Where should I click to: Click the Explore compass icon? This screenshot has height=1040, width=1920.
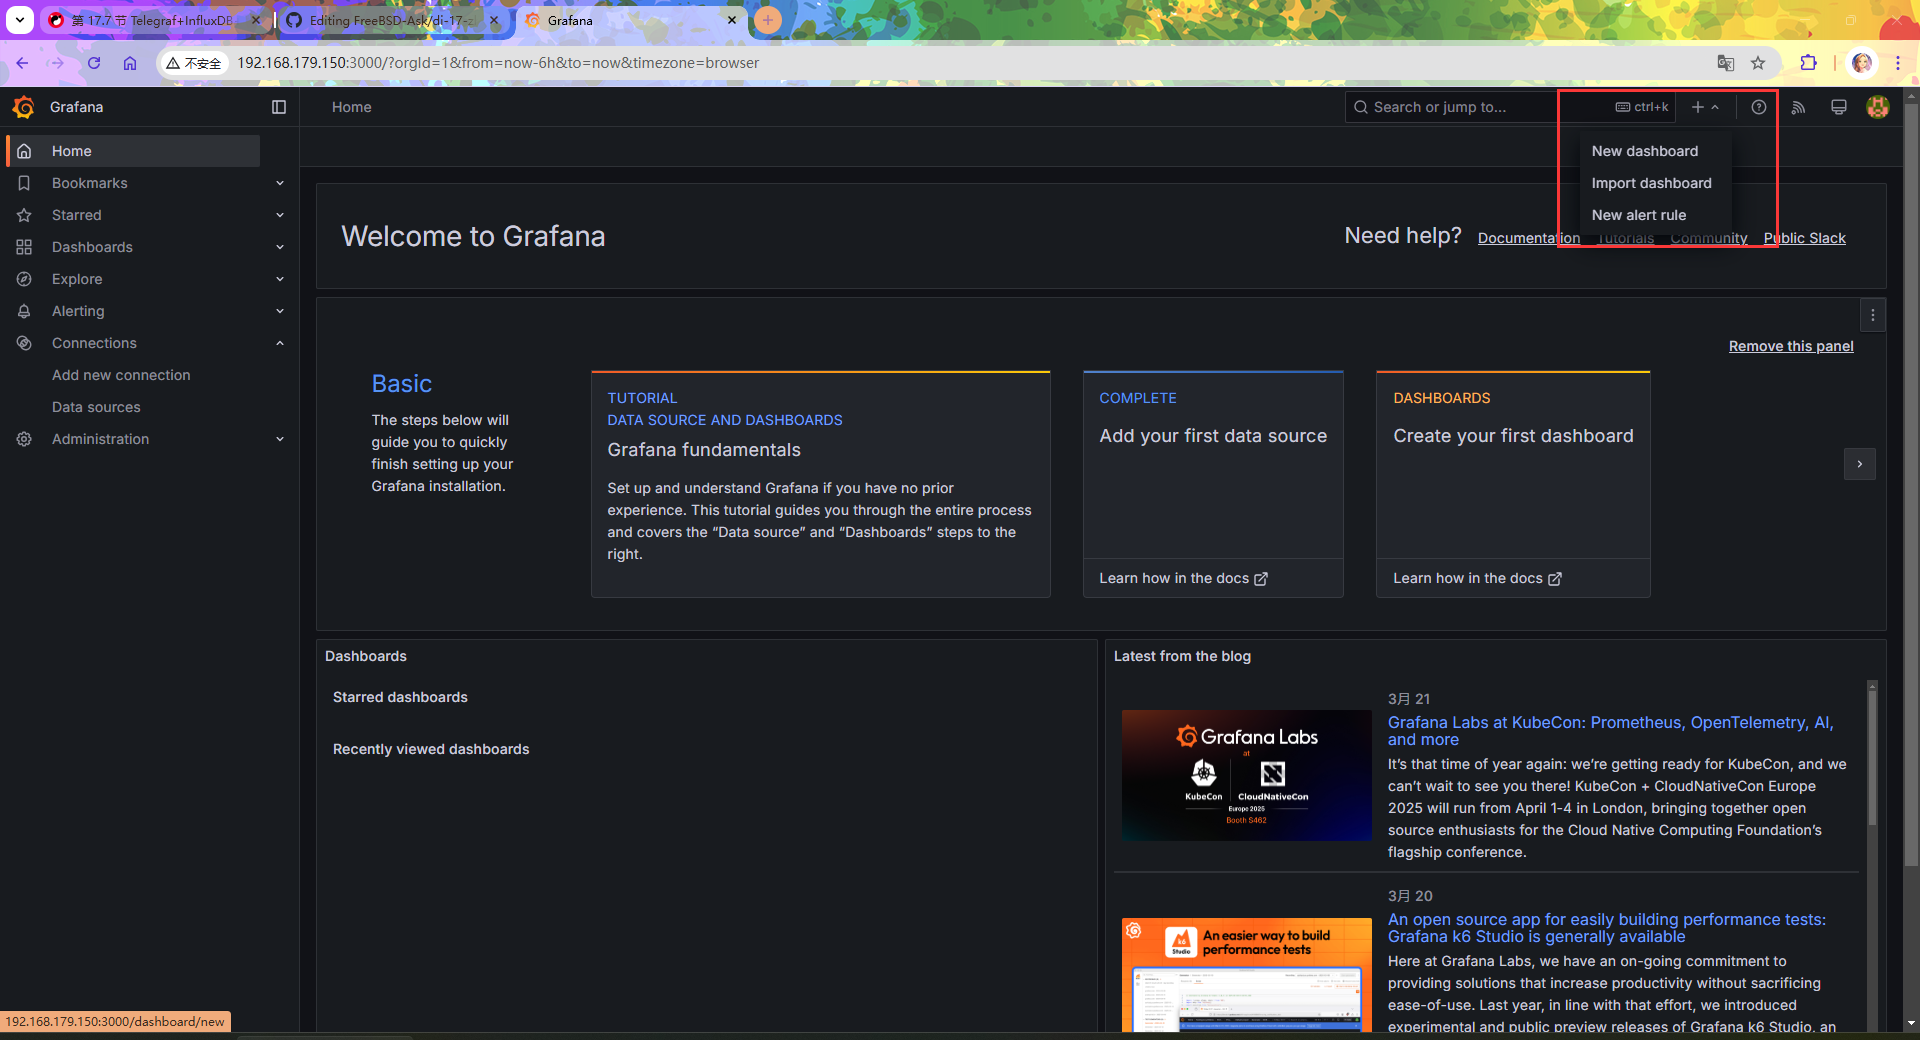24,279
